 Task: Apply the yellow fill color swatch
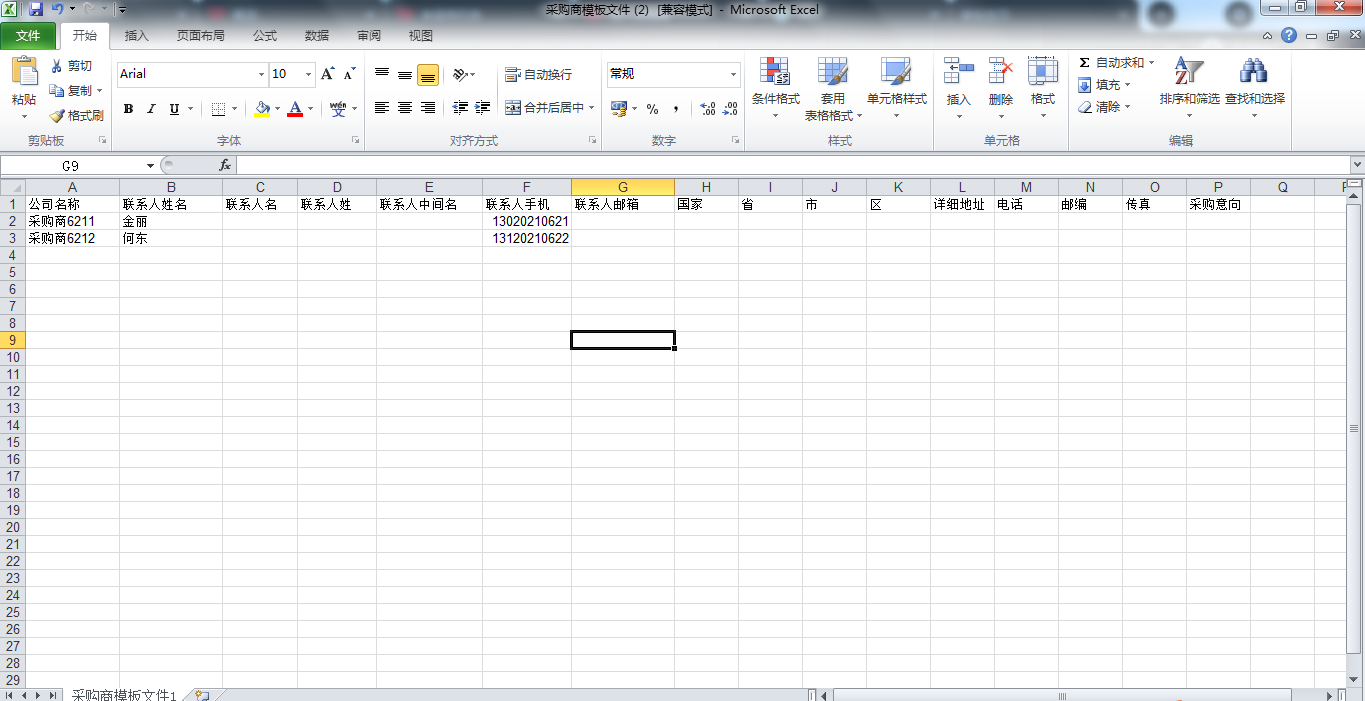point(262,109)
